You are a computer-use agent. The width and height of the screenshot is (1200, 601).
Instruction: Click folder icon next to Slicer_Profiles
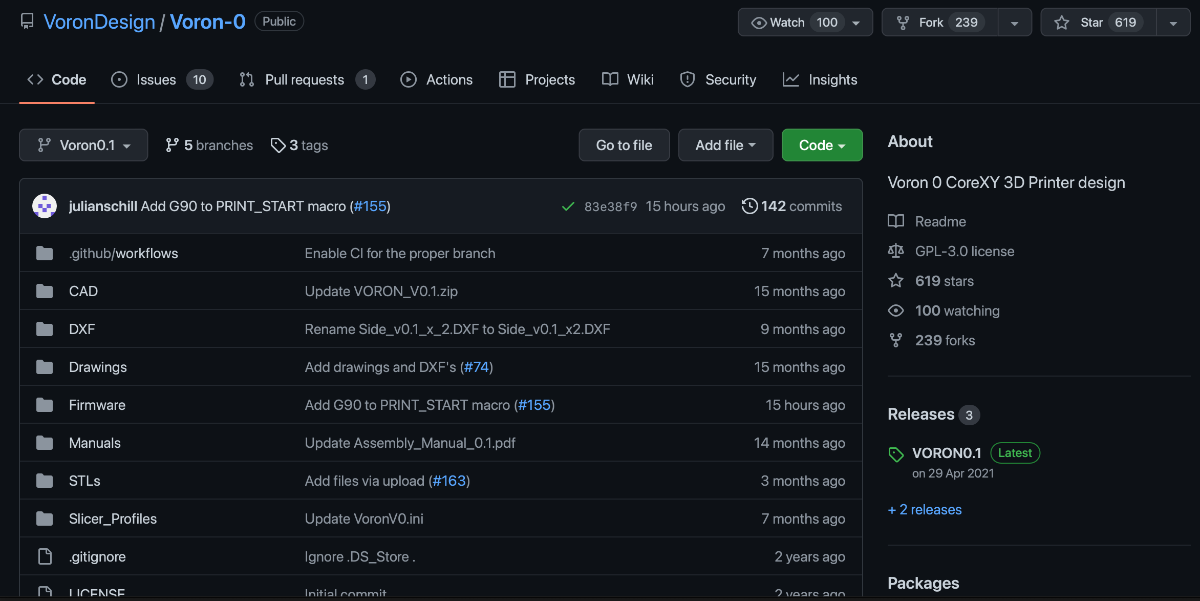pyautogui.click(x=44, y=519)
